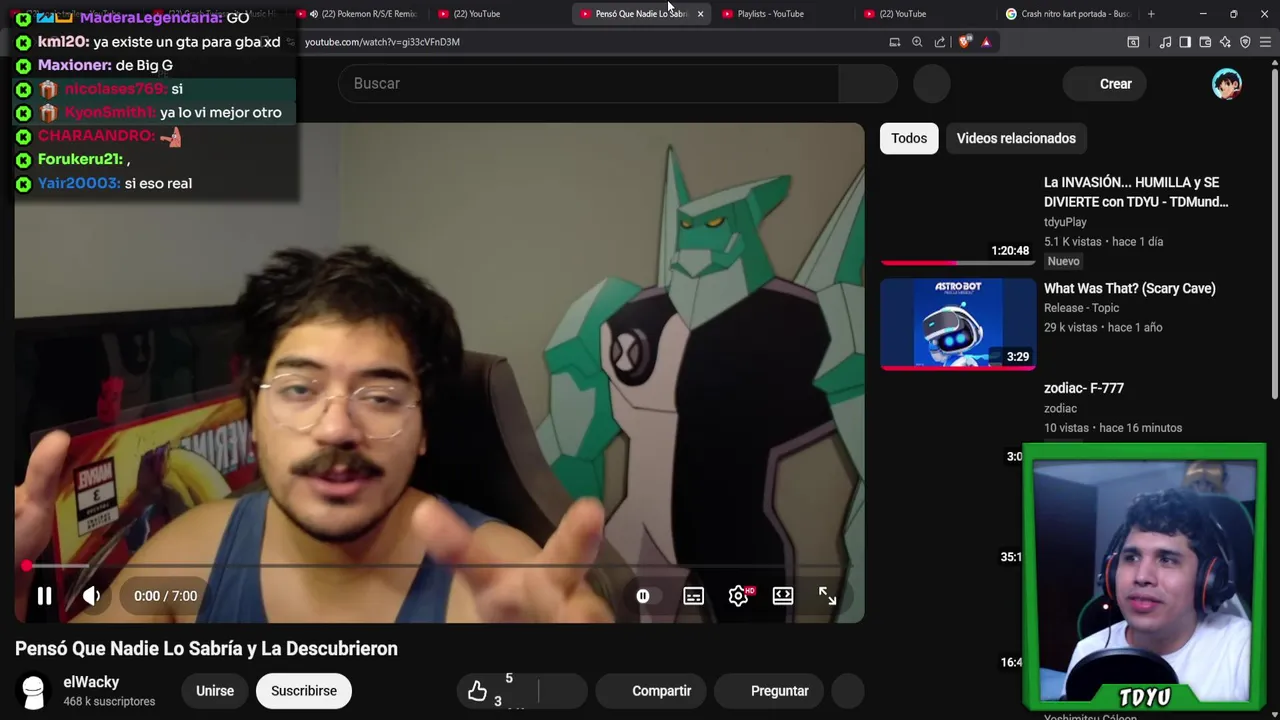This screenshot has height=720, width=1280.
Task: Toggle the browser sidebar panel icon
Action: (1185, 42)
